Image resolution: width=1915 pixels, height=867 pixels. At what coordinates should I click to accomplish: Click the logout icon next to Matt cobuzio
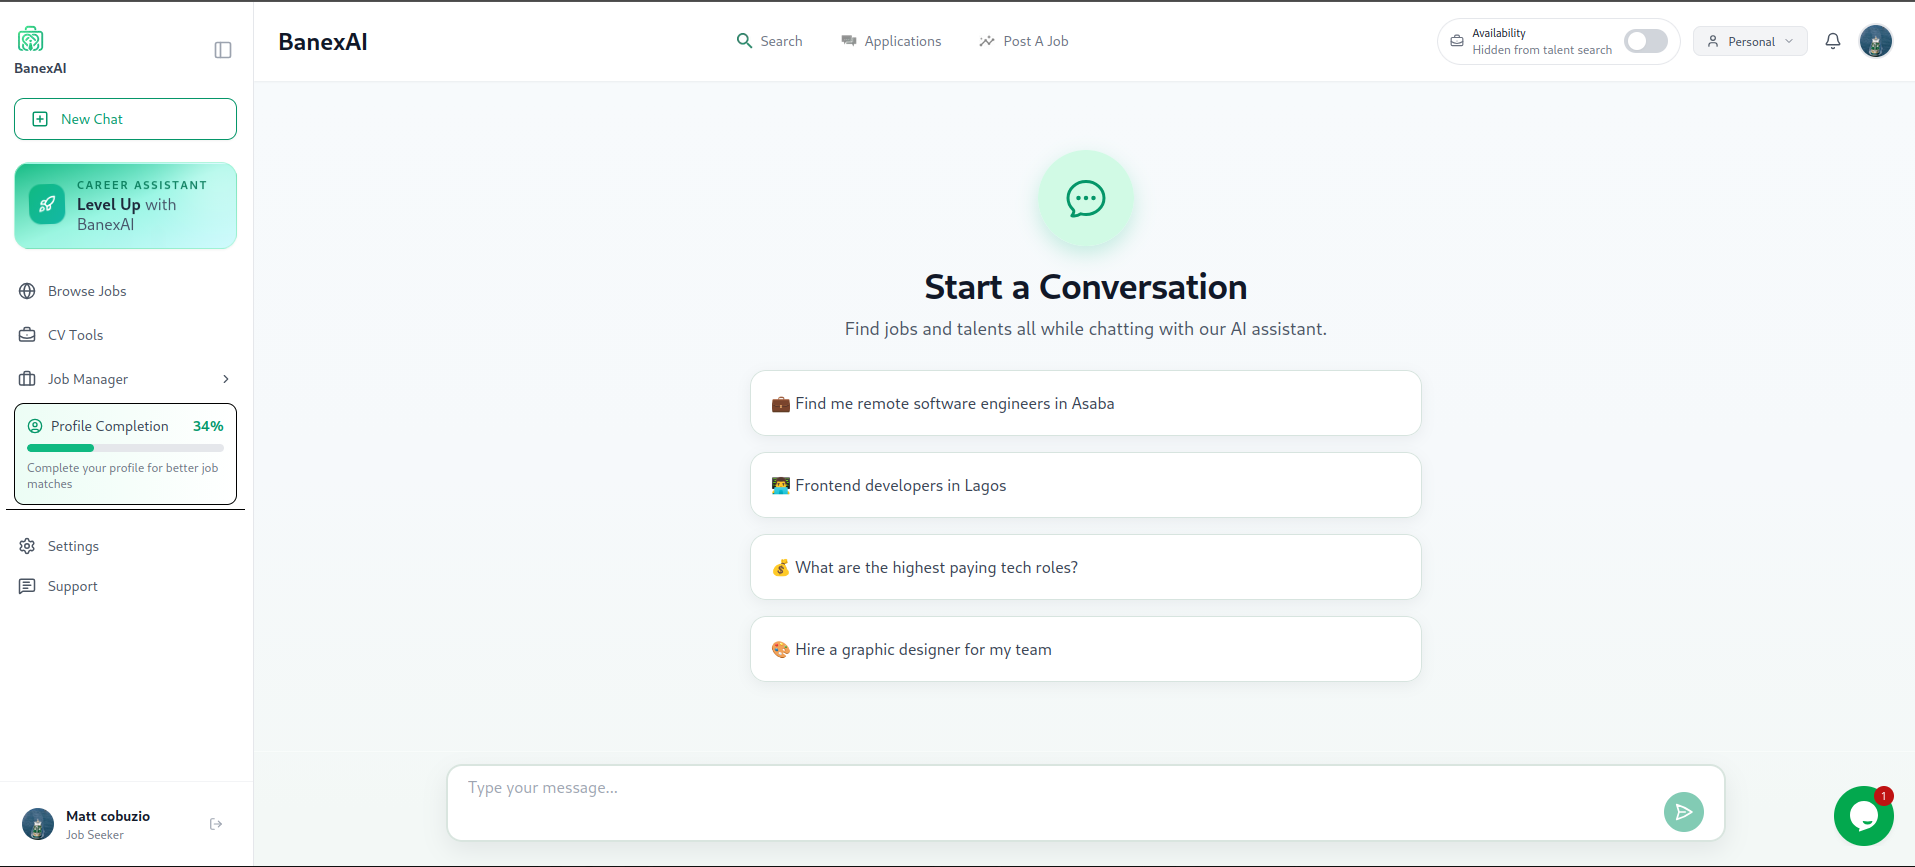pyautogui.click(x=216, y=824)
